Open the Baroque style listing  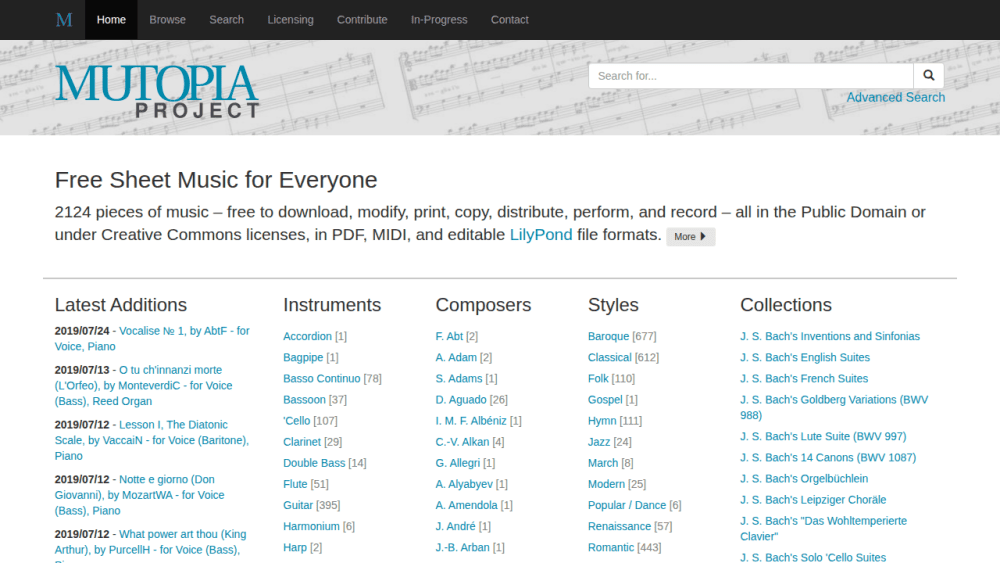click(x=608, y=336)
